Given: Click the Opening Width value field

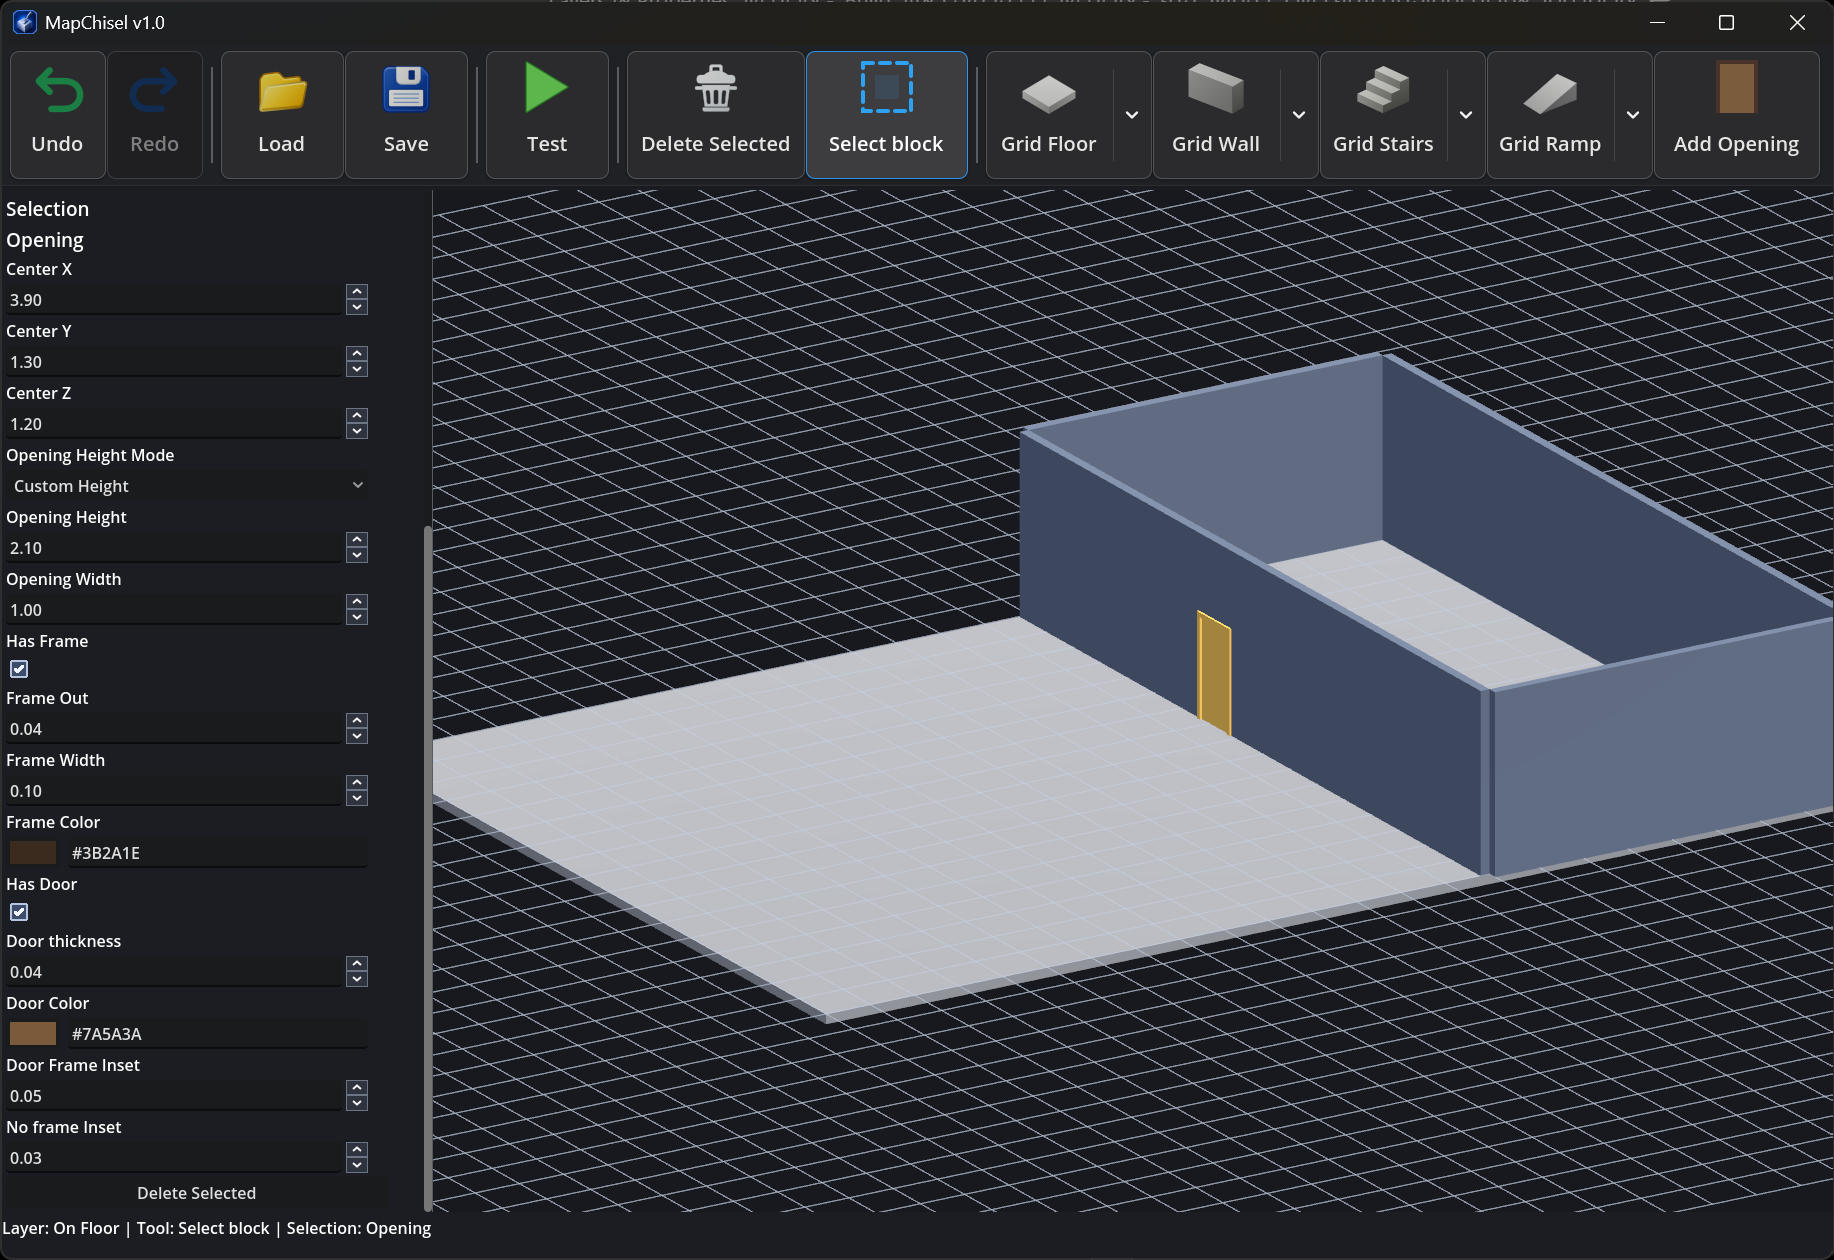Looking at the screenshot, I should (174, 610).
